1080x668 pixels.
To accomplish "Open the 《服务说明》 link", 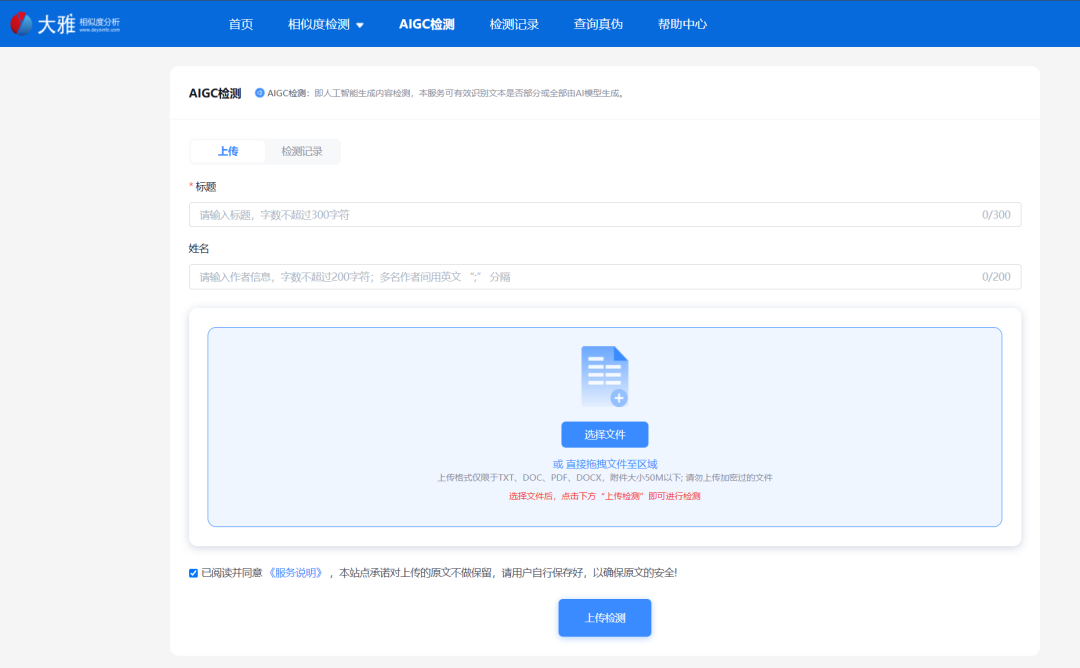I will click(295, 573).
